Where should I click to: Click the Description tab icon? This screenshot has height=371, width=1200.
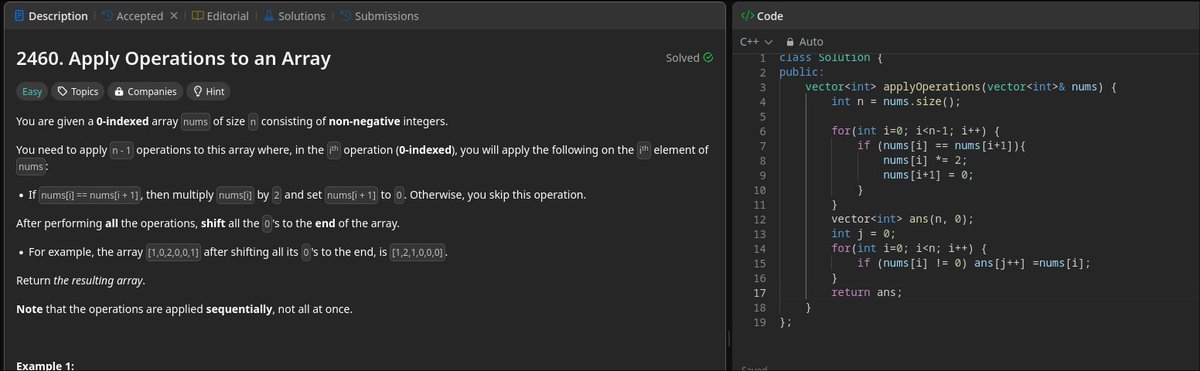18,16
